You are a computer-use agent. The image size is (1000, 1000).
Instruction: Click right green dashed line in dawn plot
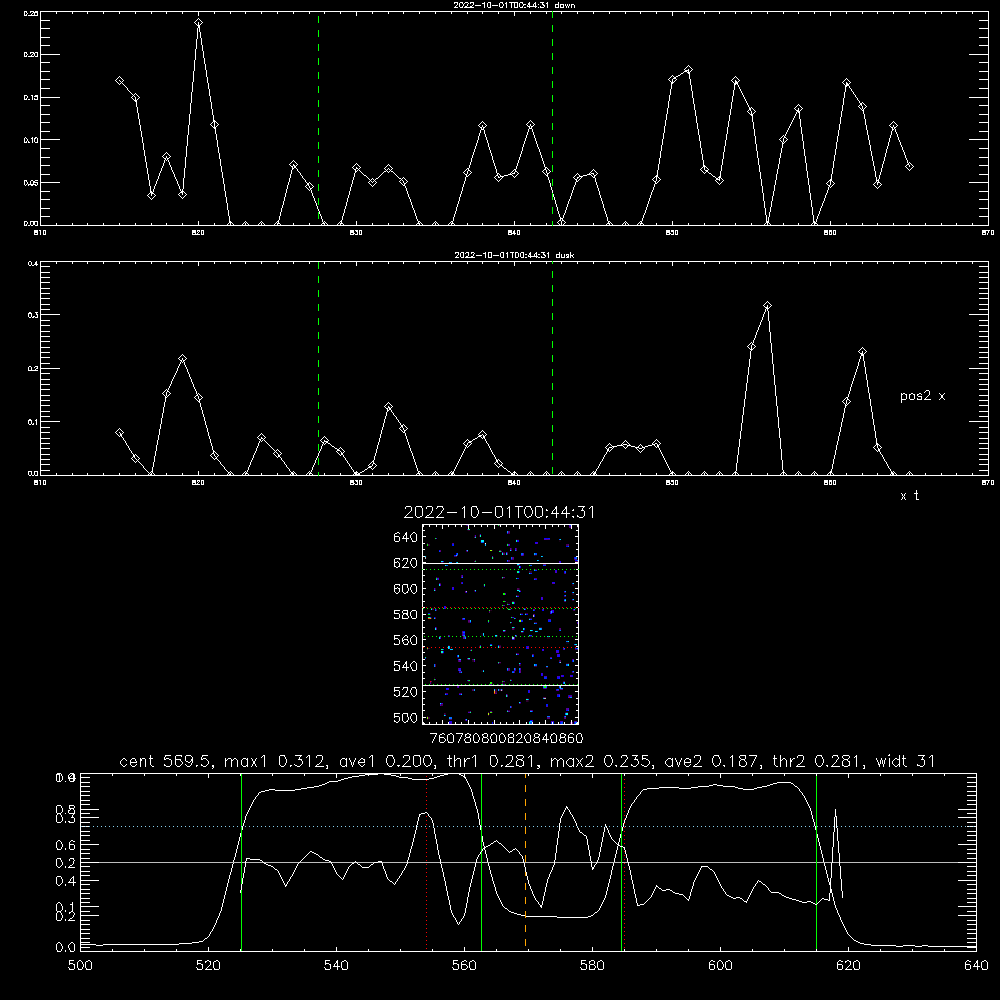[552, 118]
